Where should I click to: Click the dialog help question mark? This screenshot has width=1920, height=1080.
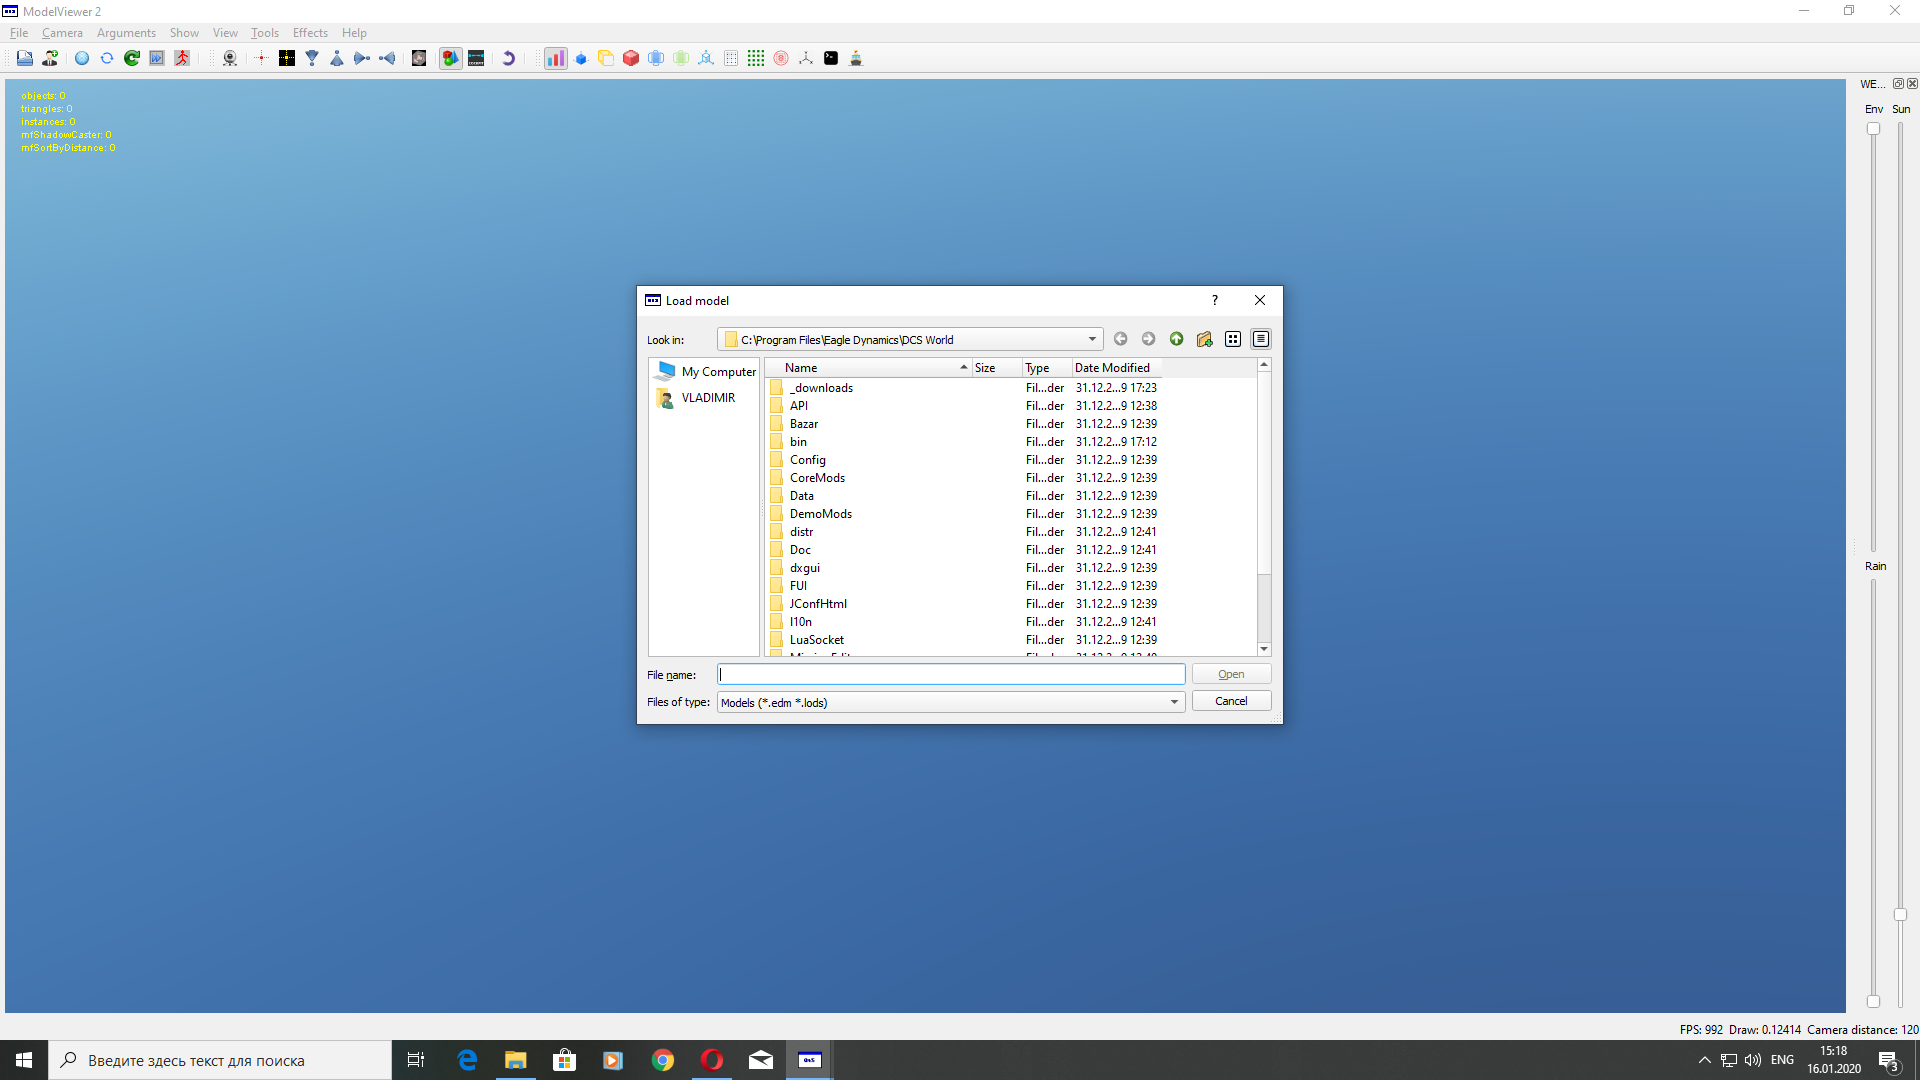1215,300
